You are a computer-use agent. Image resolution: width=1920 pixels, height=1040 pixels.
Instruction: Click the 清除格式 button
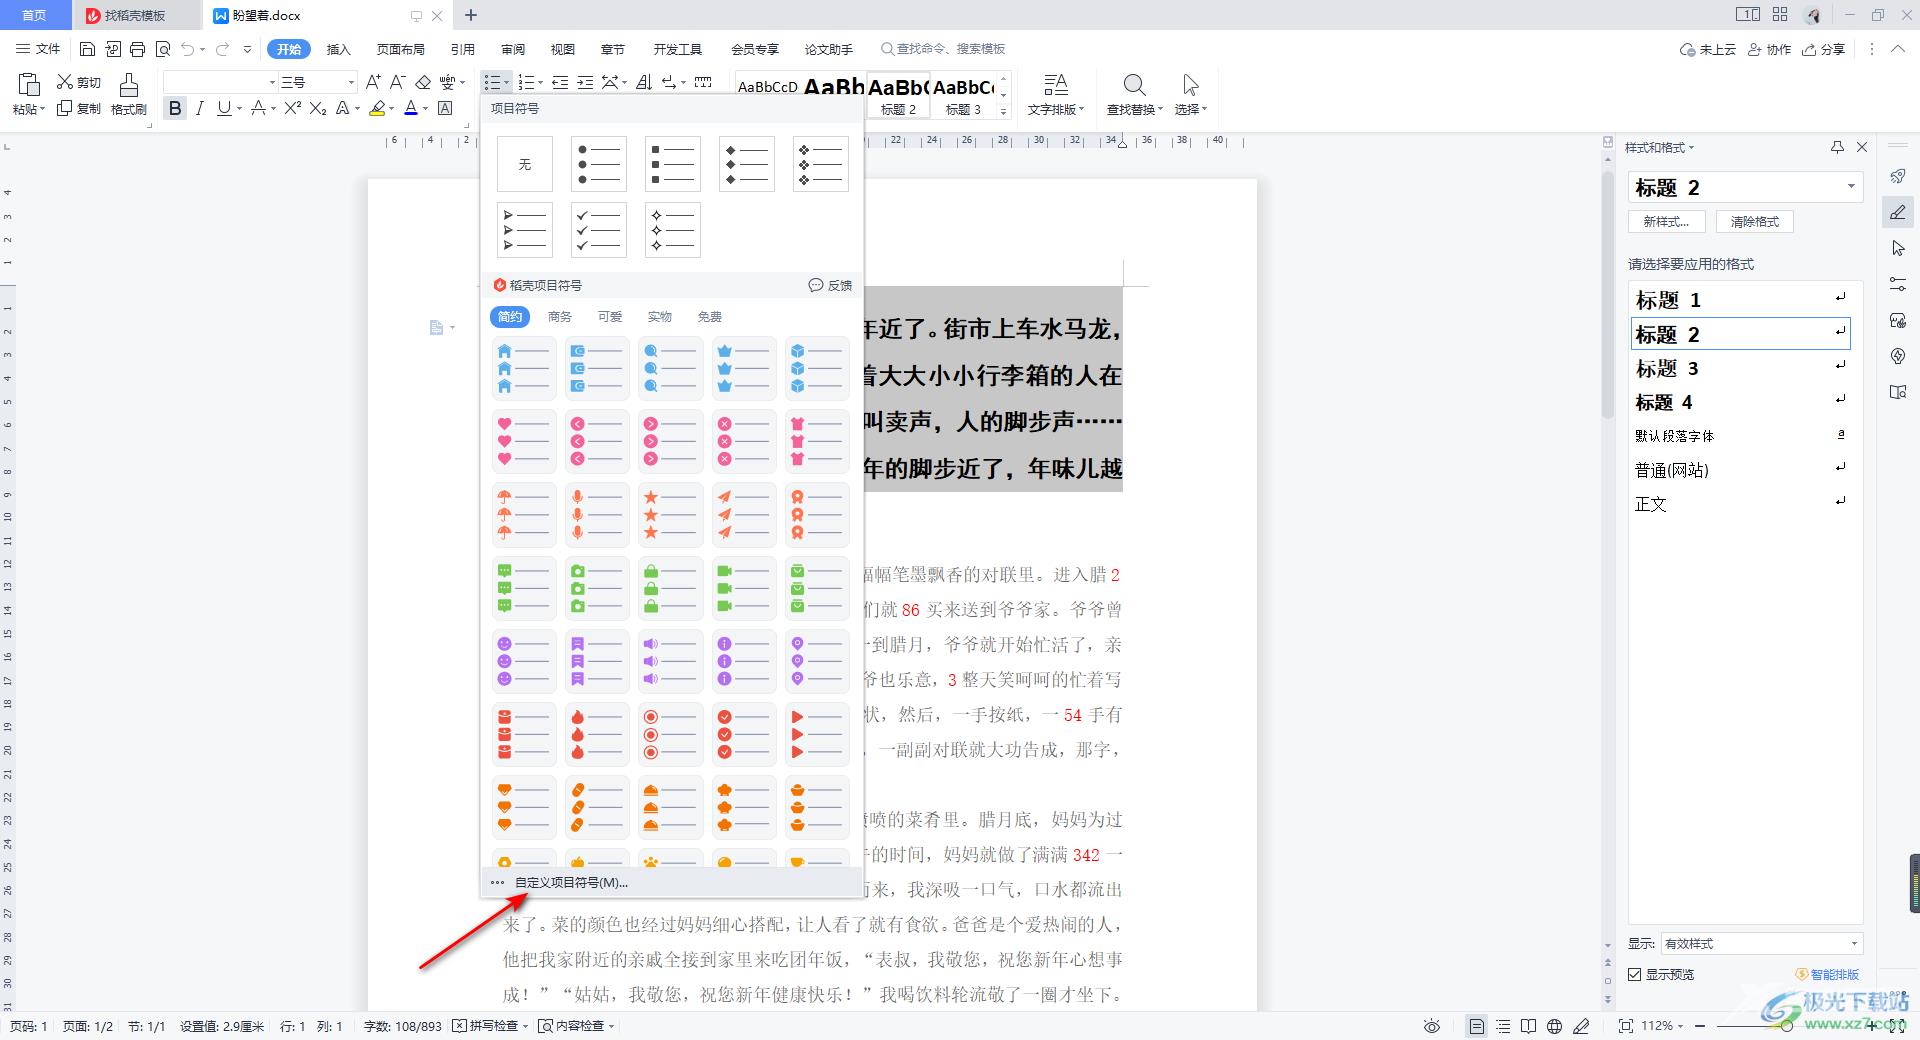[1755, 222]
